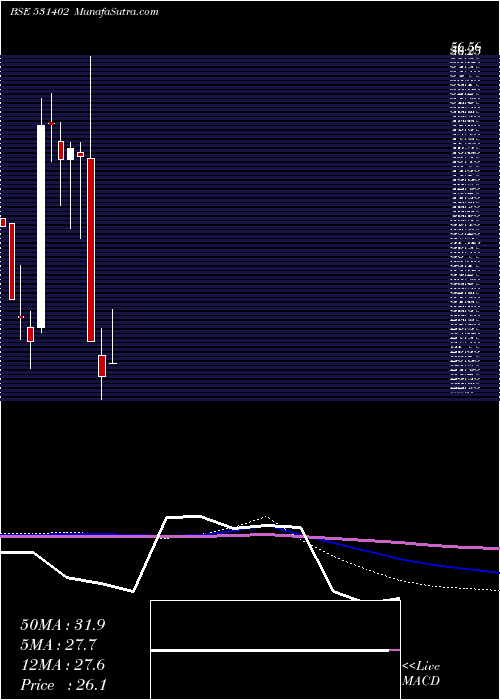Click the BSE 531402 MunafaSutra.com title
The height and width of the screenshot is (700, 500).
(84, 12)
